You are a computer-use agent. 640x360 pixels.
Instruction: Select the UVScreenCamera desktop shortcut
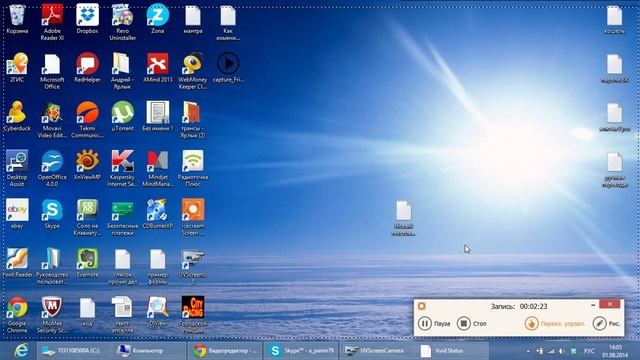pos(193,266)
